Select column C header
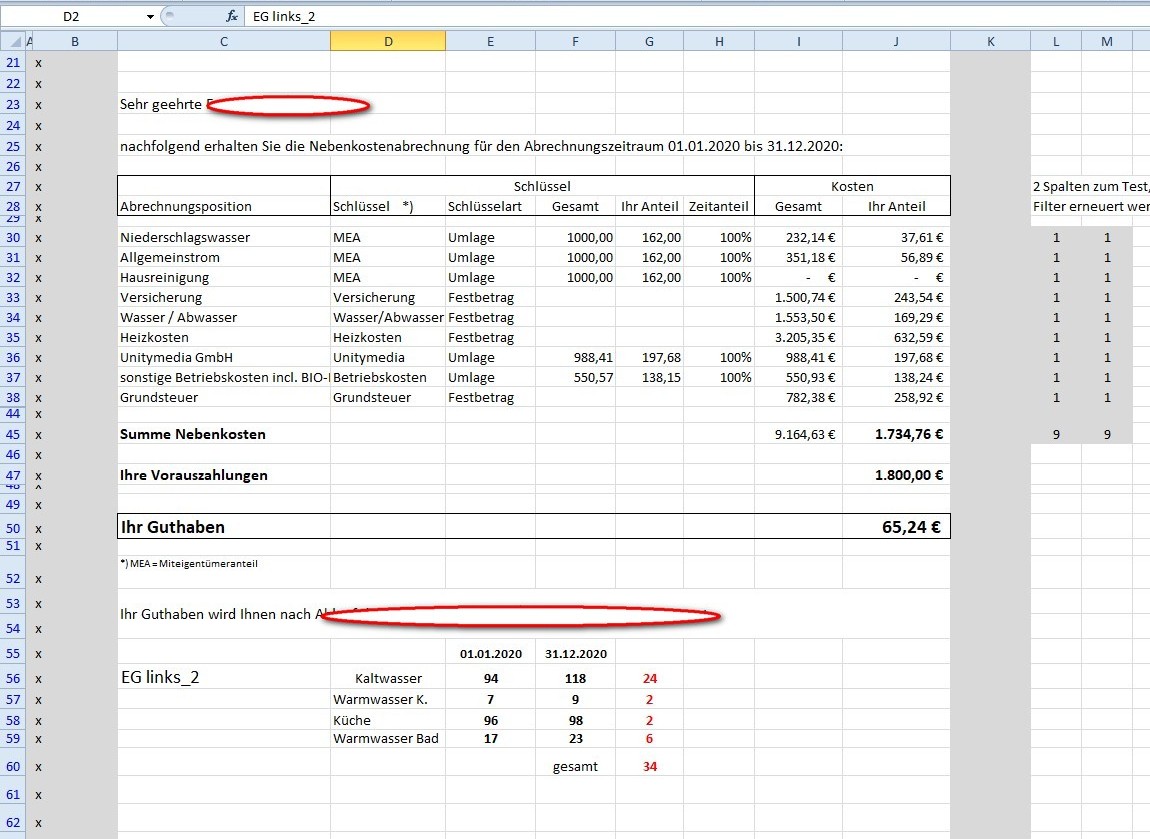The height and width of the screenshot is (839, 1150). (224, 42)
